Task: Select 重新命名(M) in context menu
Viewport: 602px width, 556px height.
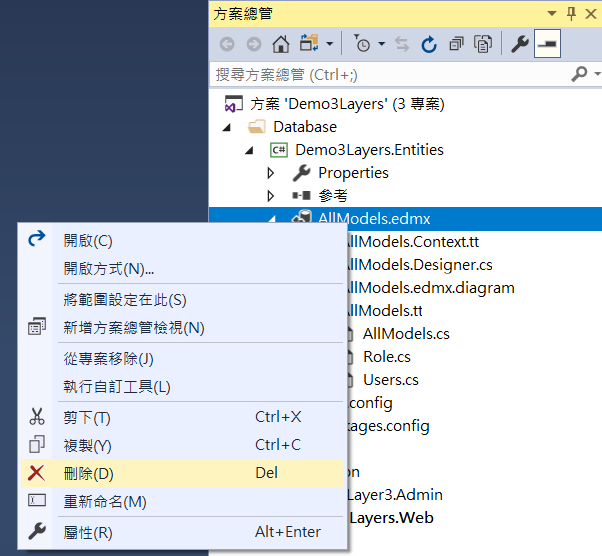Action: pyautogui.click(x=105, y=501)
